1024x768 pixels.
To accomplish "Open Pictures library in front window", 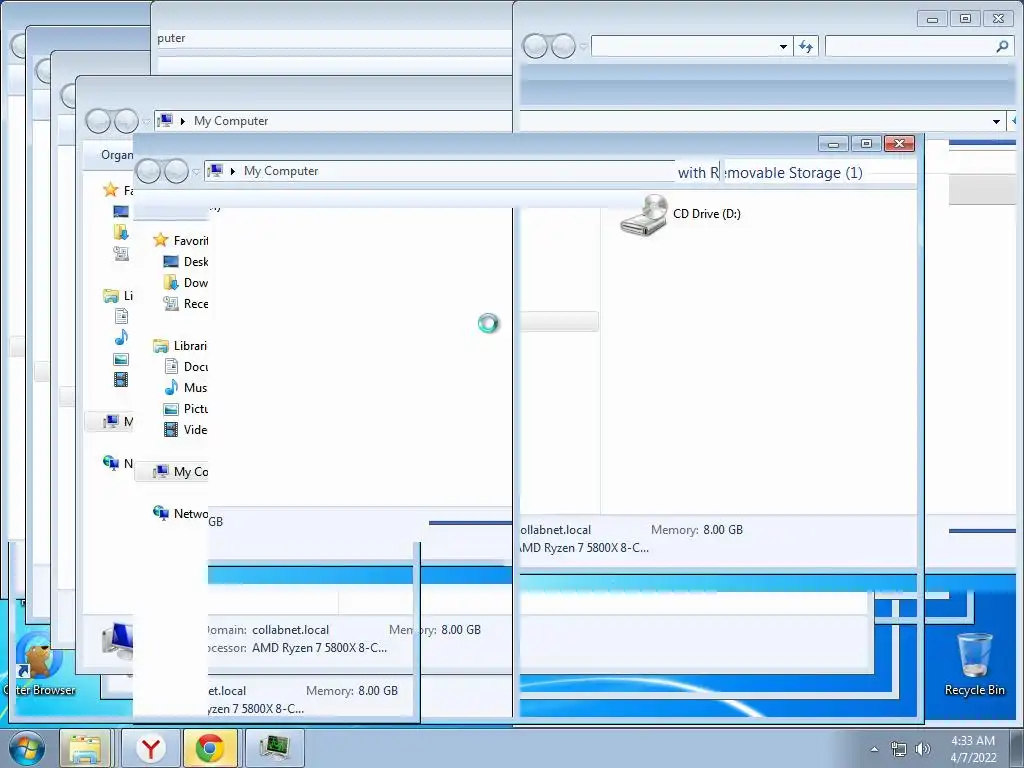I will click(185, 409).
